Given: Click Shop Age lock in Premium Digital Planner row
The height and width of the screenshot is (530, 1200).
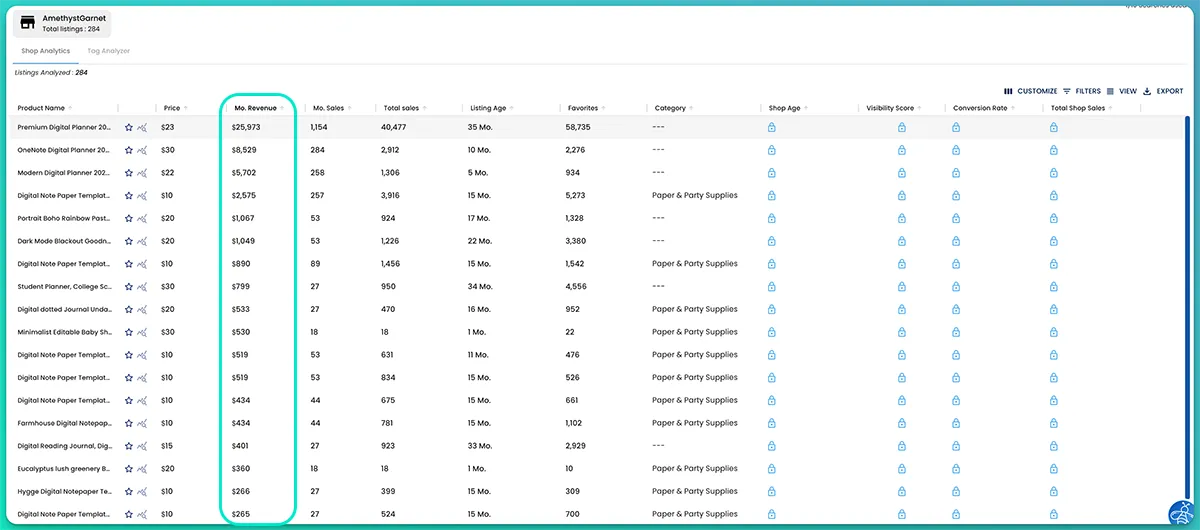Looking at the screenshot, I should click(771, 128).
